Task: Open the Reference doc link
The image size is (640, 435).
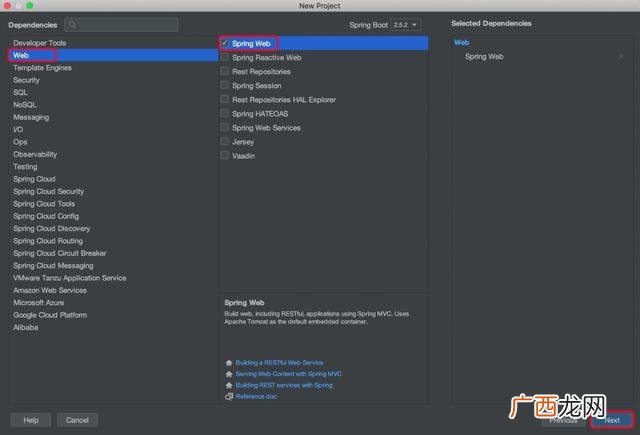Action: (256, 397)
